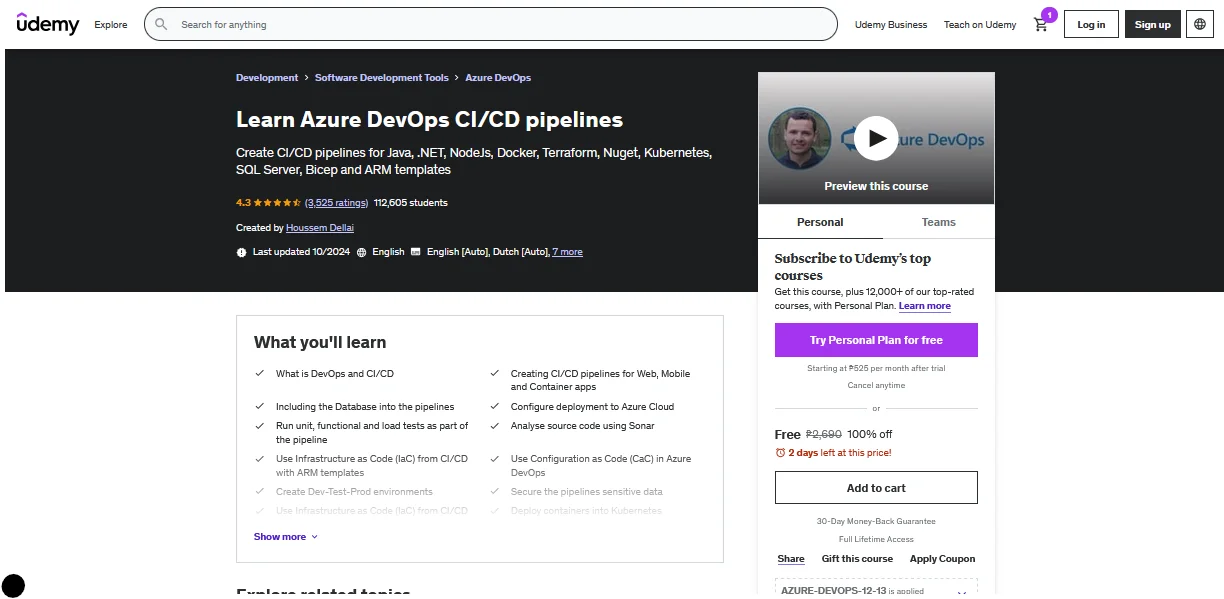This screenshot has height=599, width=1224.
Task: Click the Share link
Action: [791, 559]
